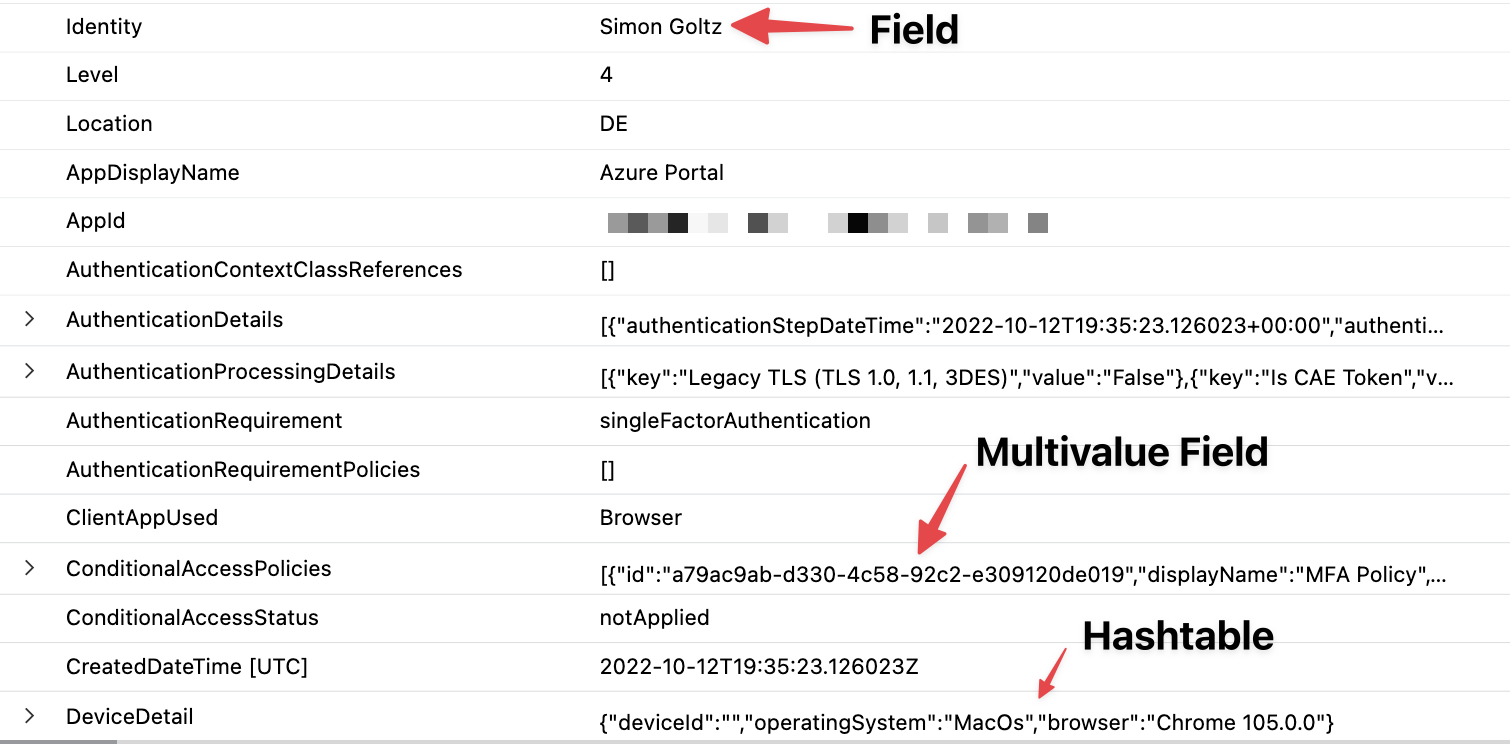Select the singleFactorAuthentication requirement value

click(735, 421)
